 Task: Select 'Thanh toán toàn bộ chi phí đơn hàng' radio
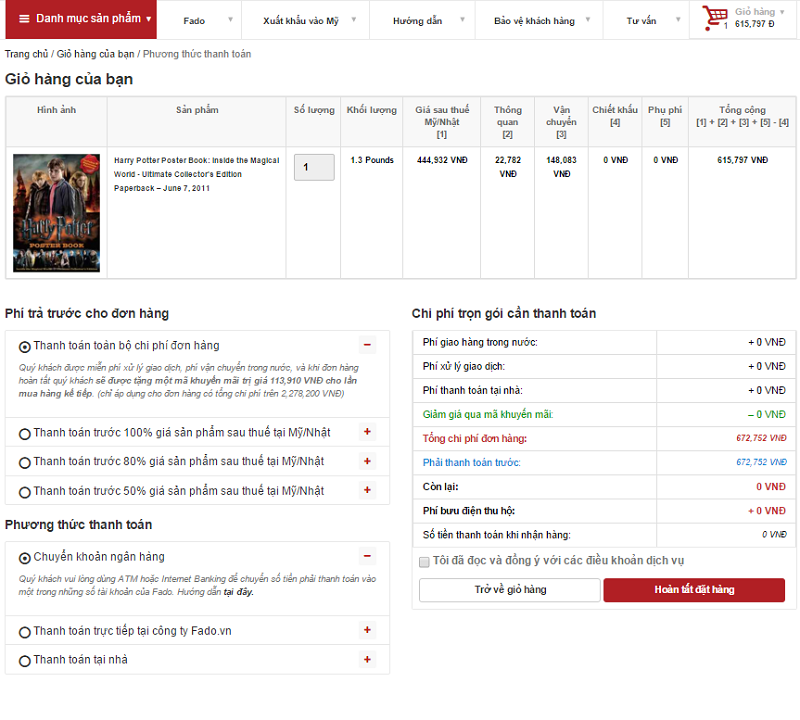[24, 347]
